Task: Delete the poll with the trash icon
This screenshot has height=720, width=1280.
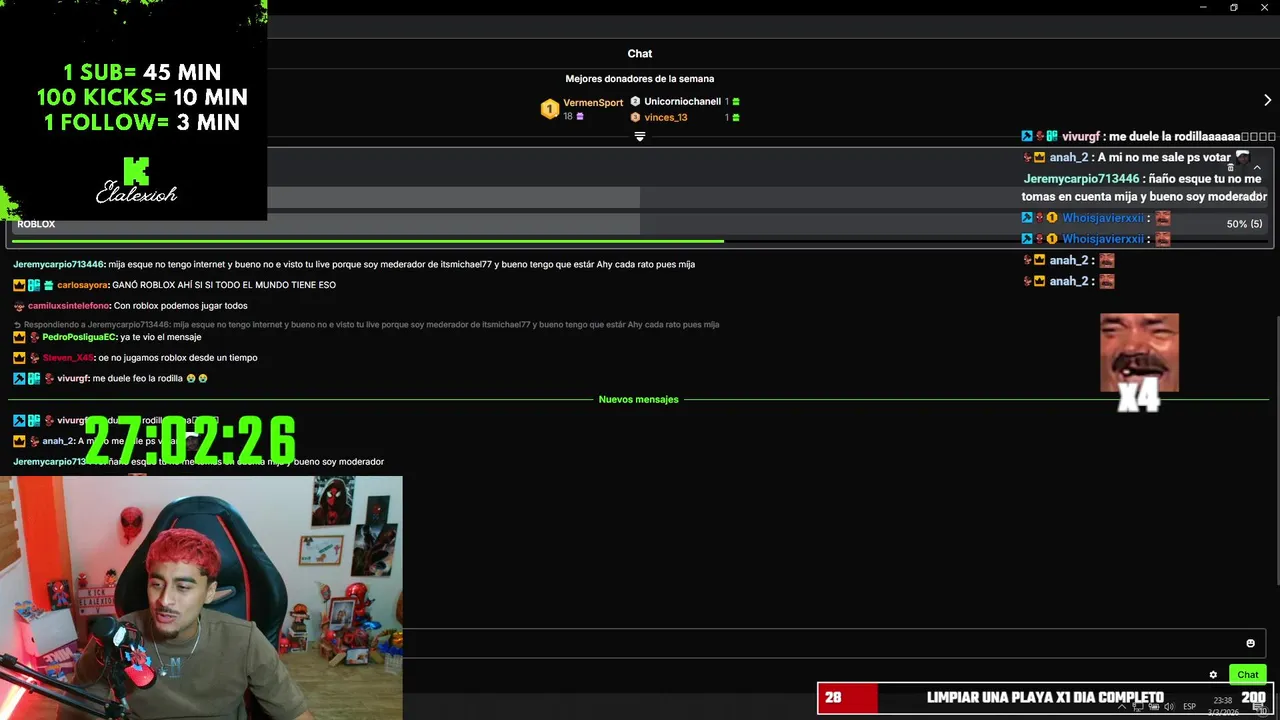Action: point(1231,167)
